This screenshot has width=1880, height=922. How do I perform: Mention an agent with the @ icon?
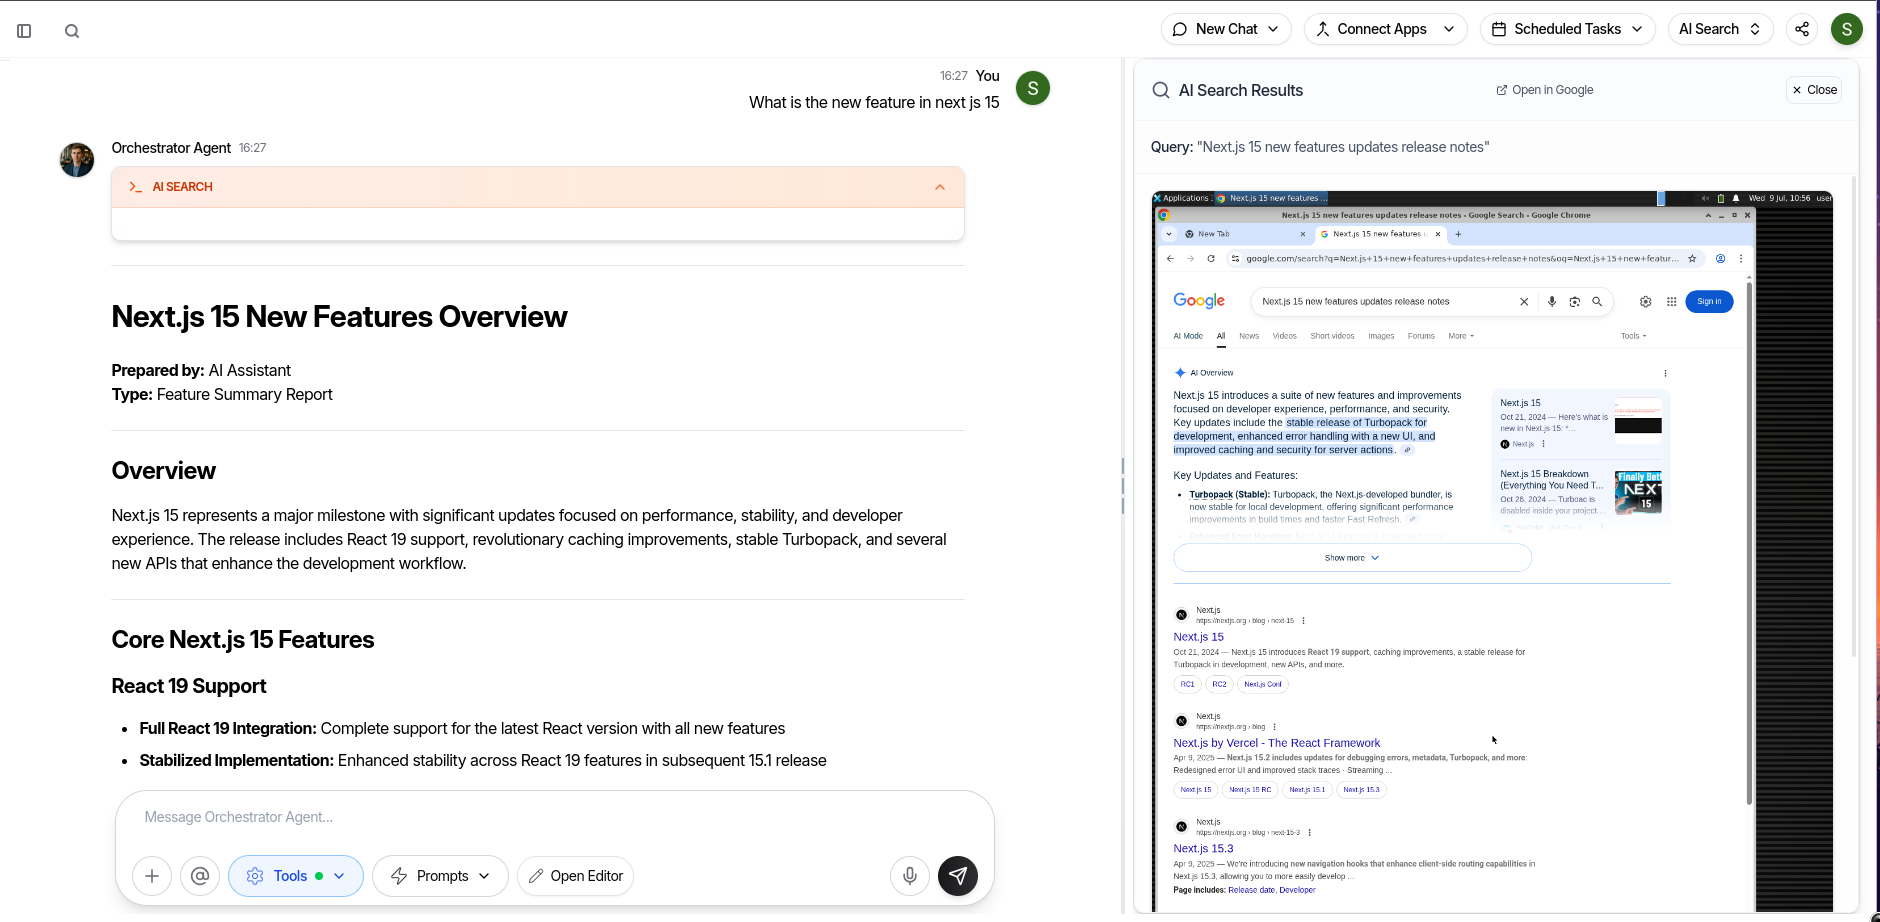click(200, 875)
